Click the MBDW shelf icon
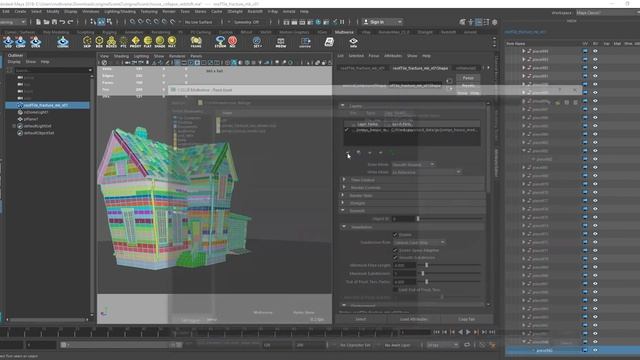Screen dimensions: 640x360 [281, 42]
